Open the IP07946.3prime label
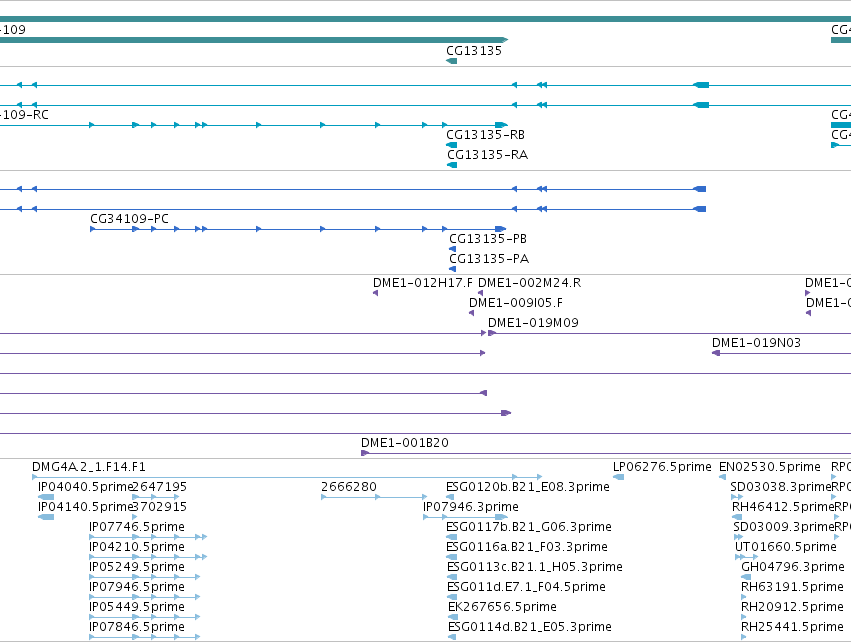 [471, 507]
